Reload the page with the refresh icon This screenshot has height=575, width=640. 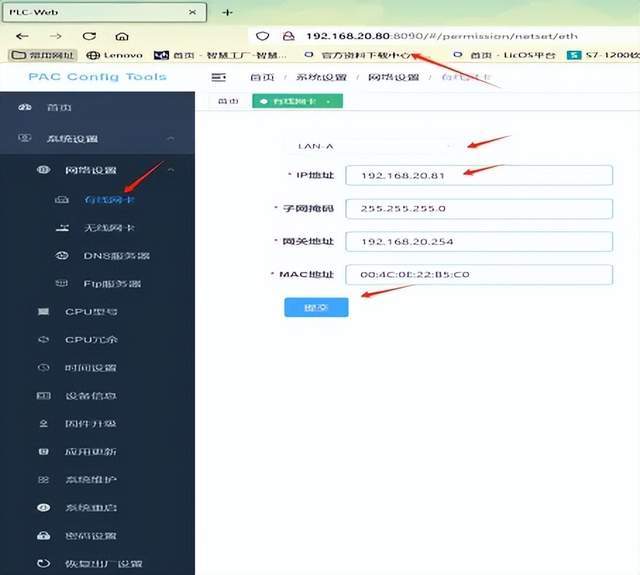[89, 36]
